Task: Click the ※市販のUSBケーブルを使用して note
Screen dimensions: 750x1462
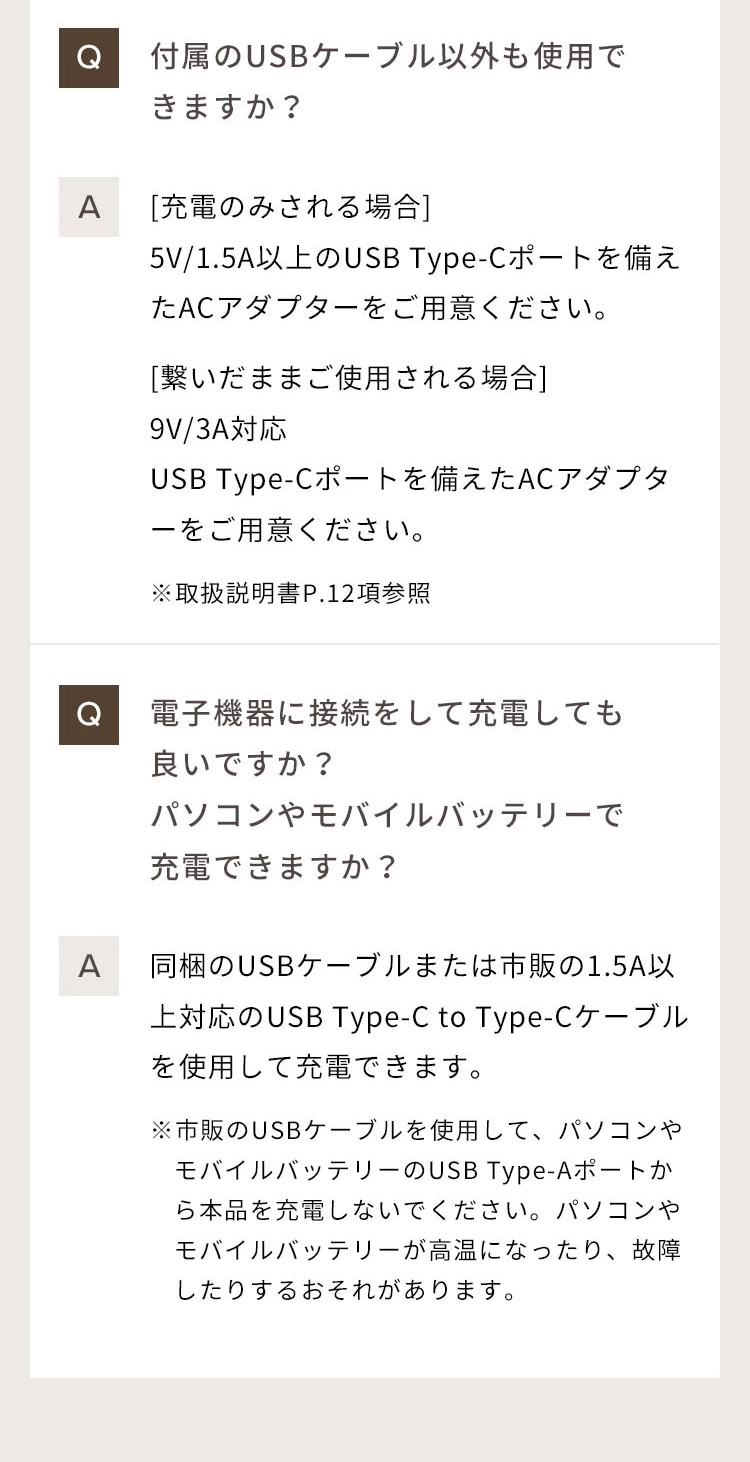Action: click(x=416, y=1130)
